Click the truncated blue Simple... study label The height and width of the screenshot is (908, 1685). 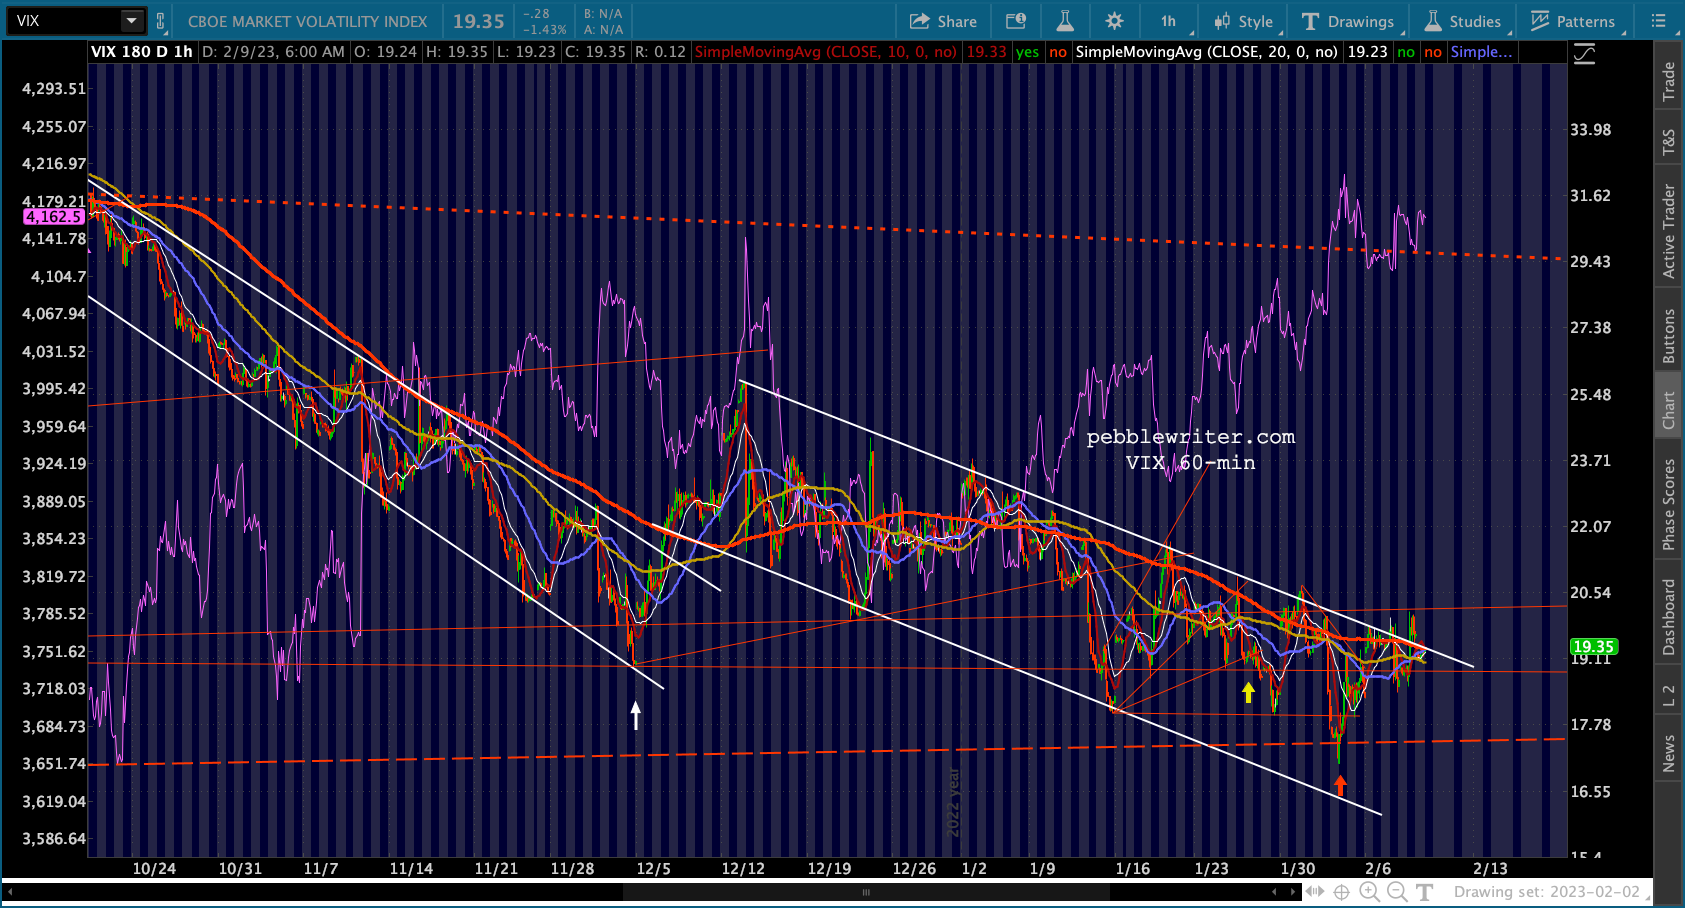1481,52
